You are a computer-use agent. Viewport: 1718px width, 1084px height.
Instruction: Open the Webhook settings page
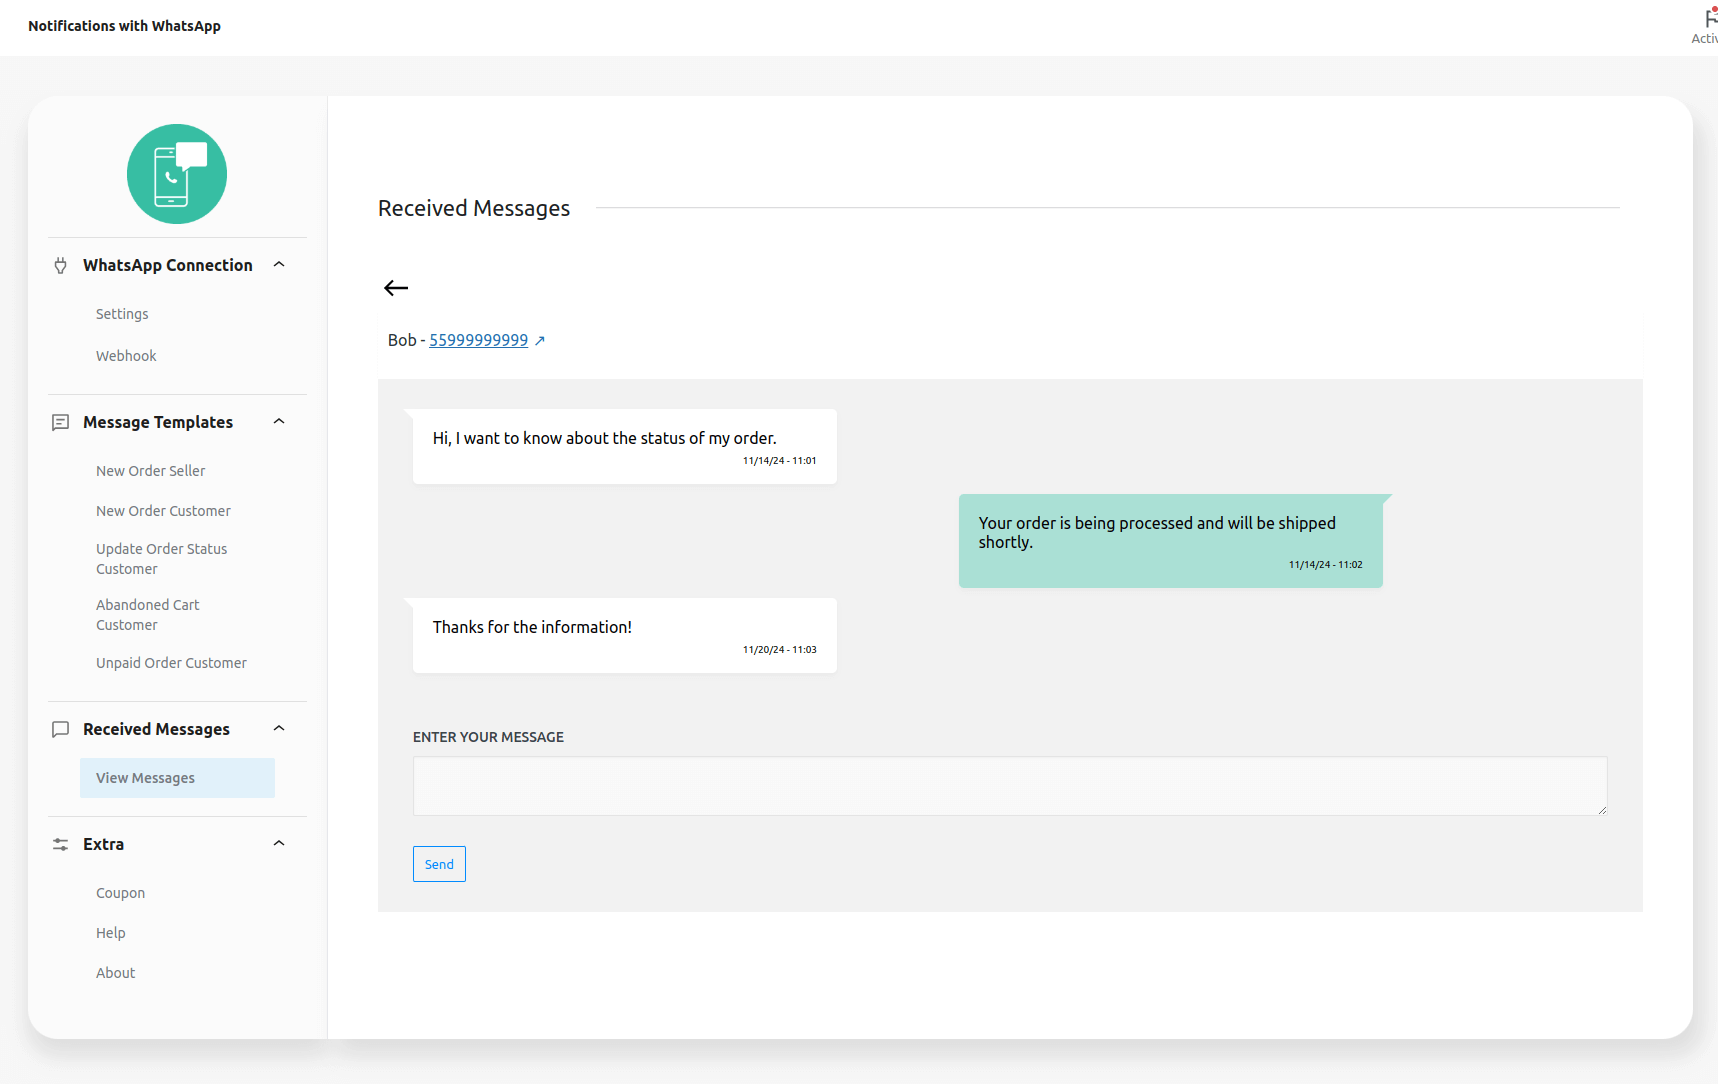pyautogui.click(x=126, y=355)
